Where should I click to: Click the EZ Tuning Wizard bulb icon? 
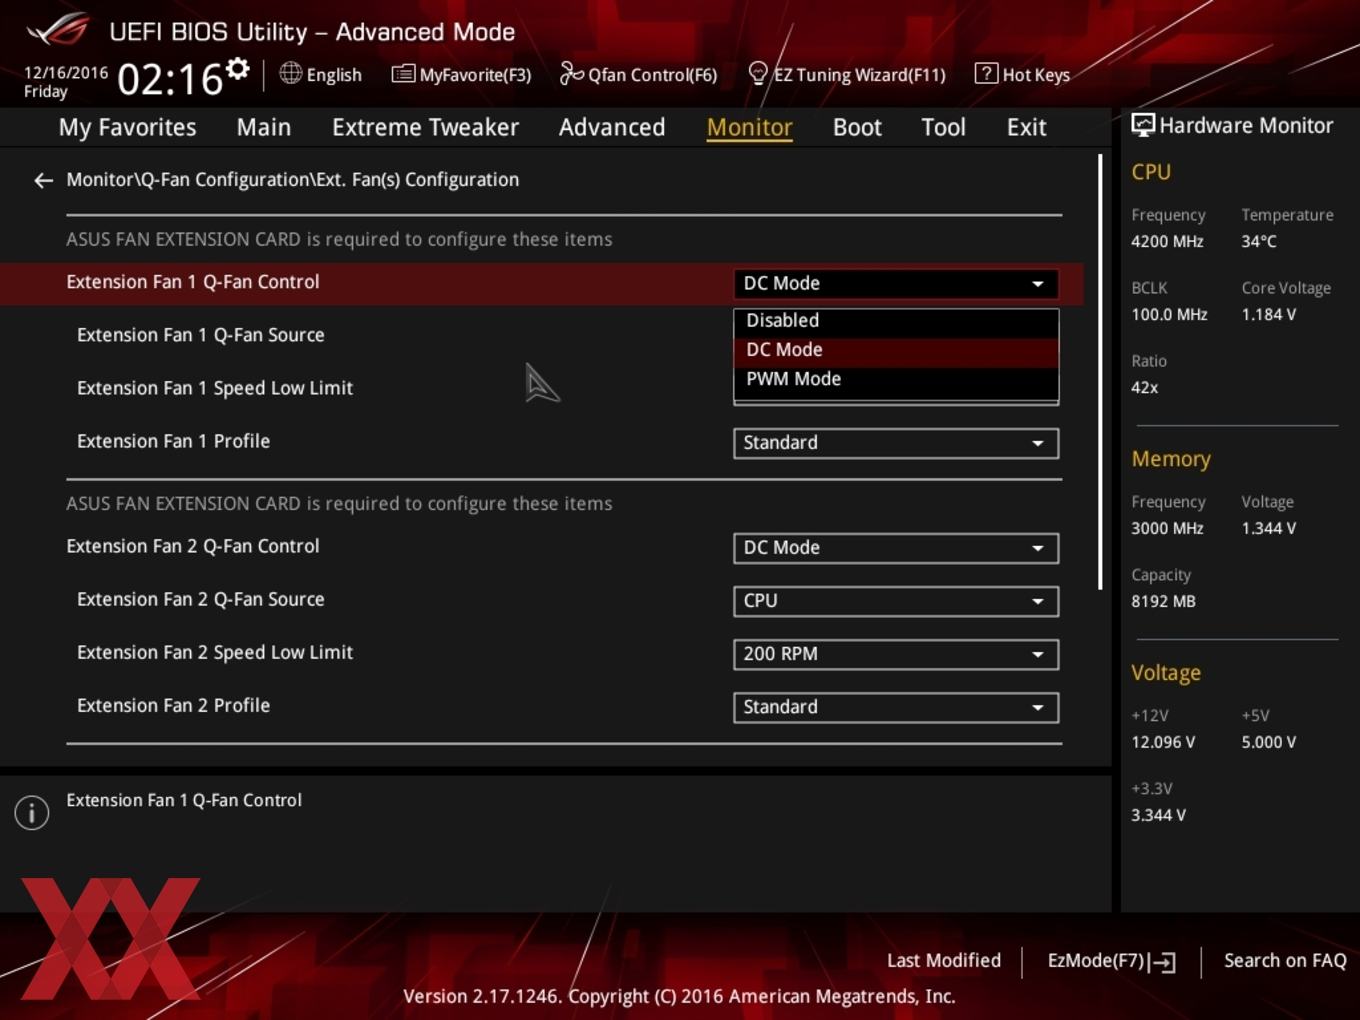pos(758,73)
